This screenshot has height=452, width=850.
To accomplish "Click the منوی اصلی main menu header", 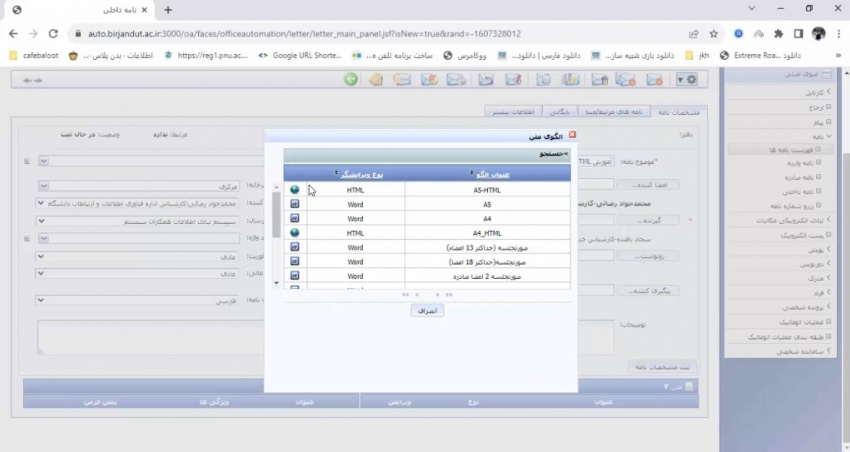I will tap(779, 74).
